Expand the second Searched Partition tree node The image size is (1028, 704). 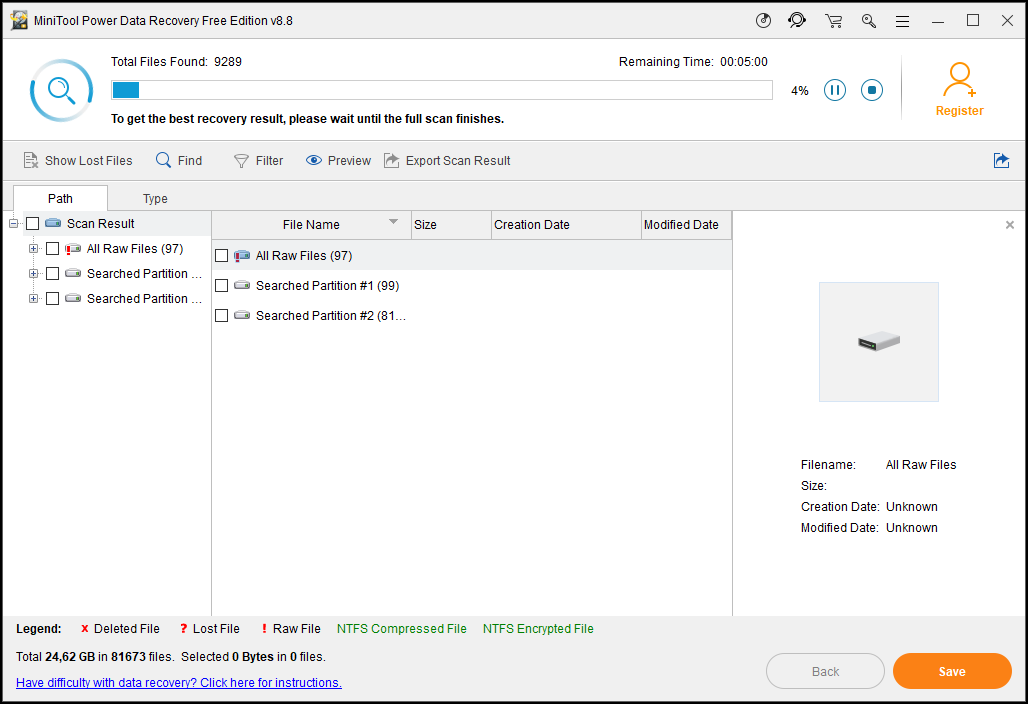coord(33,298)
